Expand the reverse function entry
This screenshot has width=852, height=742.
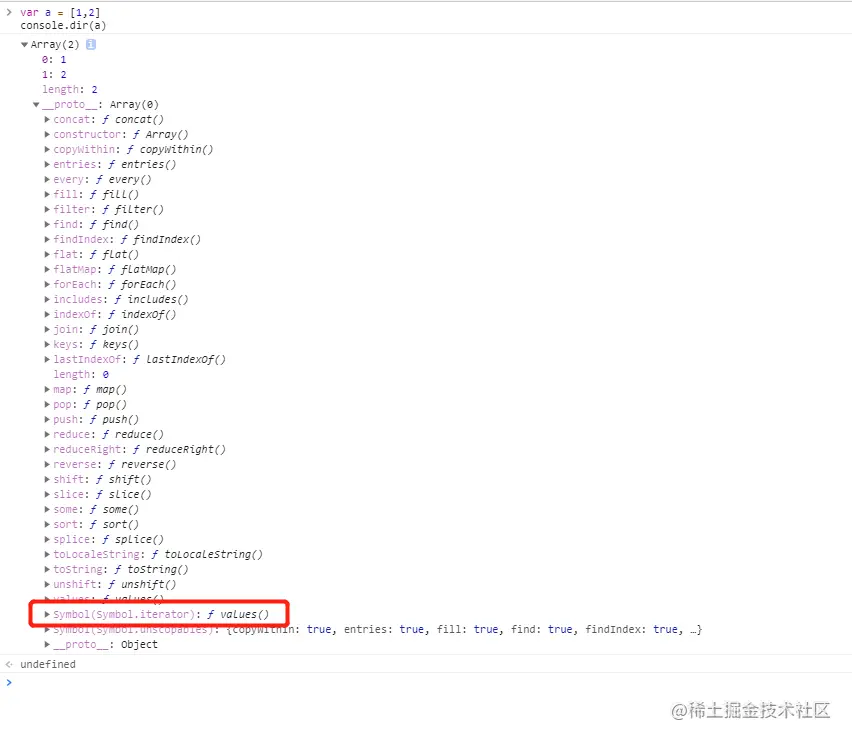coord(47,464)
